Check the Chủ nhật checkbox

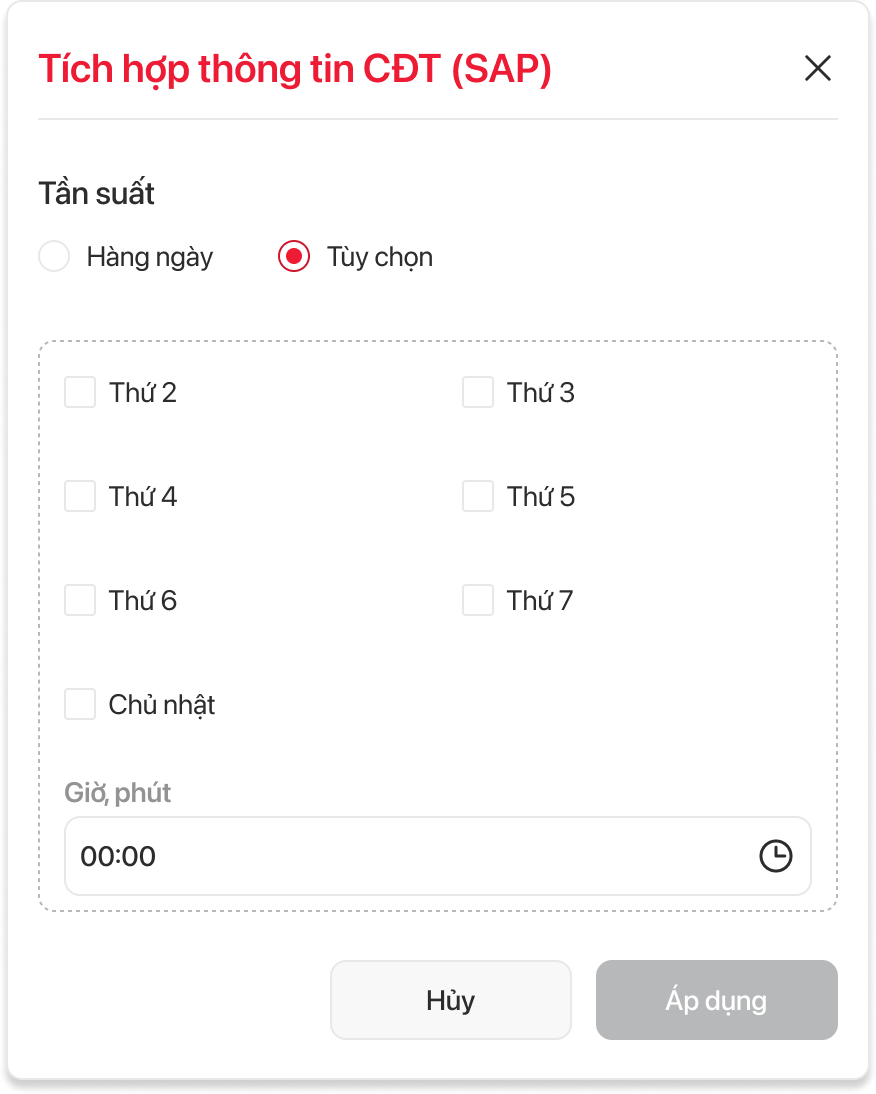(x=80, y=704)
